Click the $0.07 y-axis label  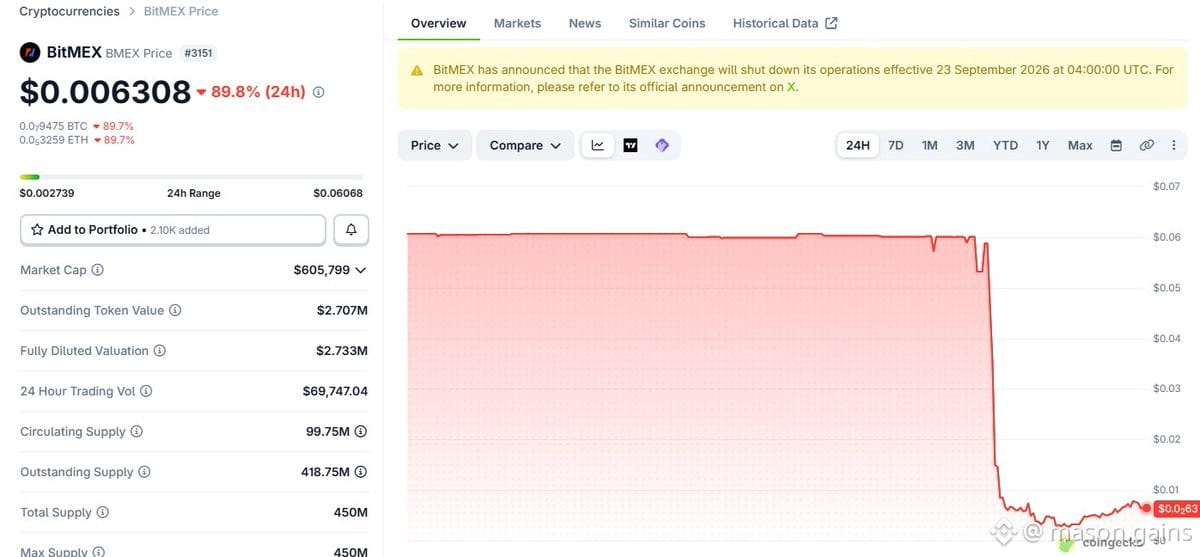(1166, 186)
